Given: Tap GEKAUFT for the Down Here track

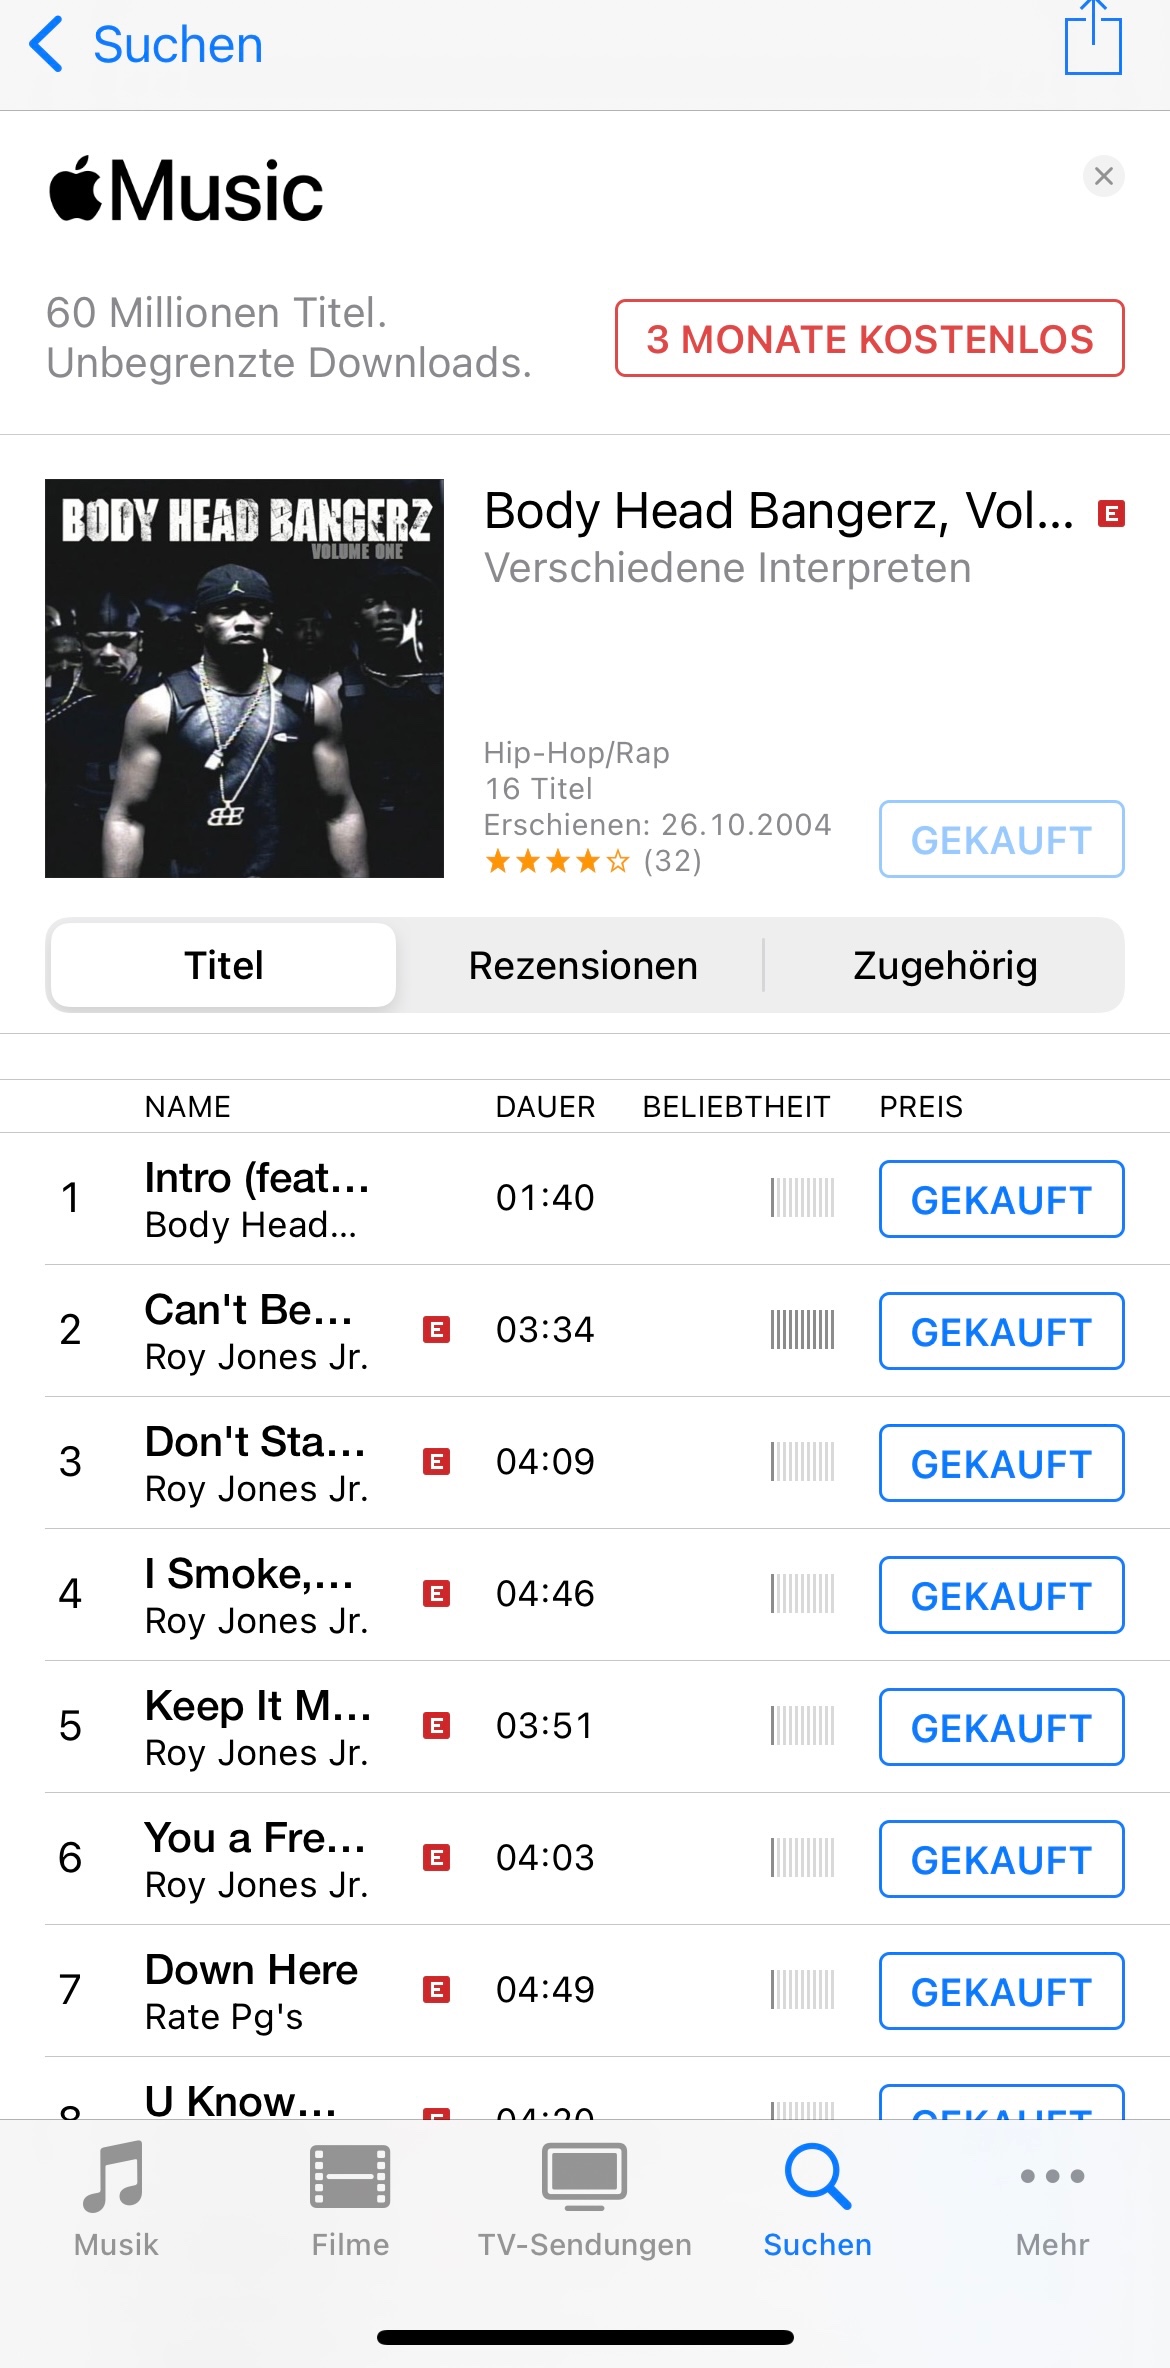Looking at the screenshot, I should point(1002,1991).
